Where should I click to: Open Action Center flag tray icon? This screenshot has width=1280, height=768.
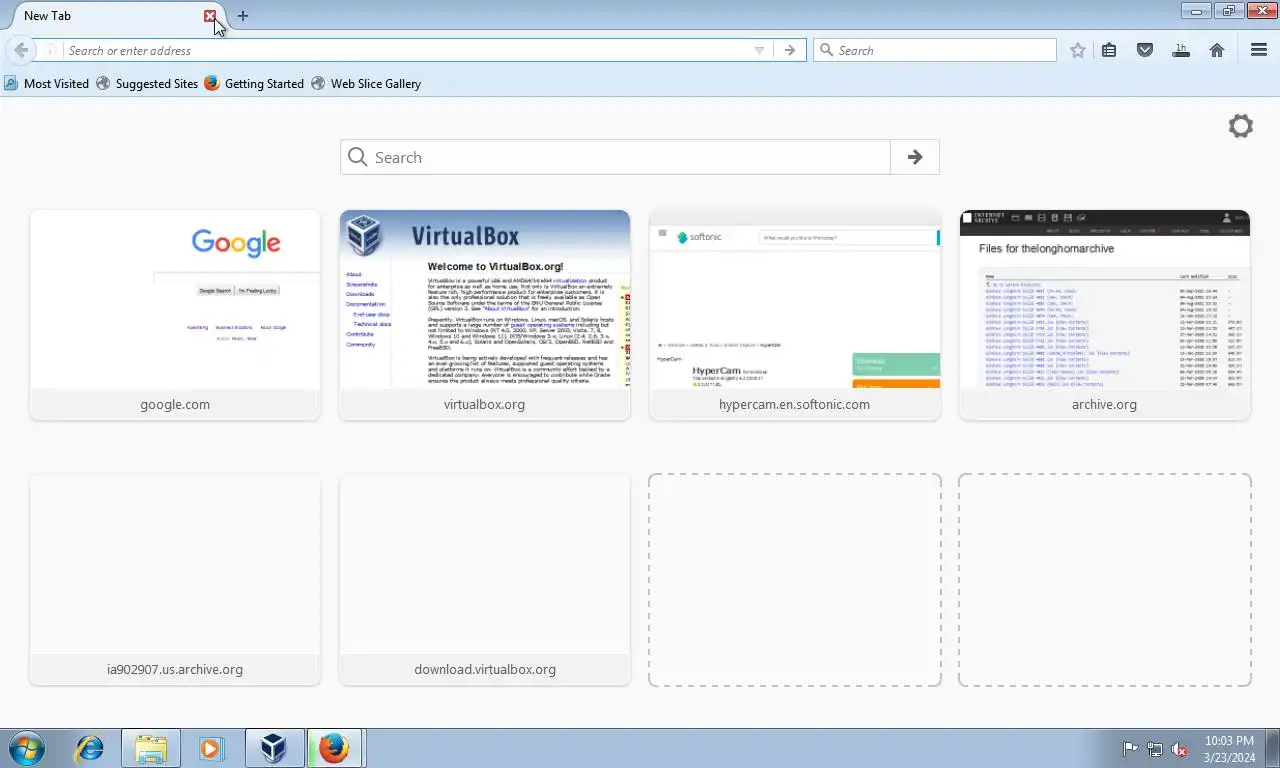click(x=1131, y=749)
